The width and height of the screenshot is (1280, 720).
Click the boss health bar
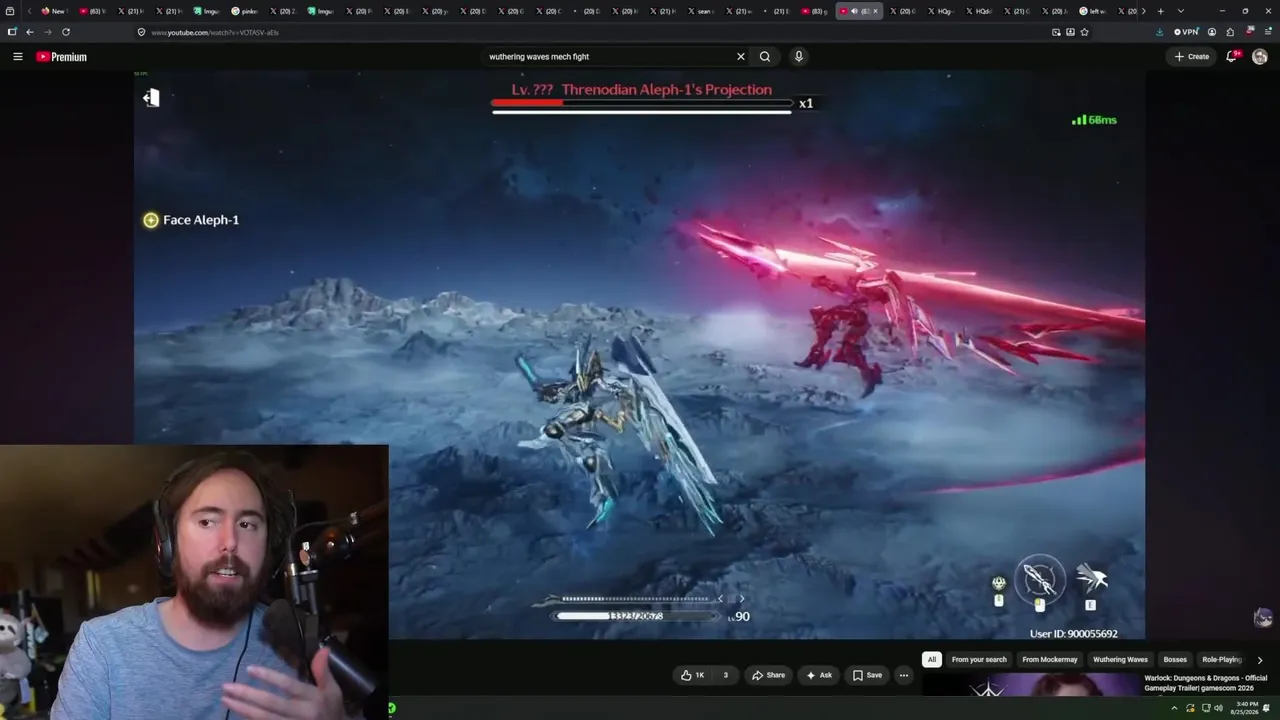(x=641, y=102)
